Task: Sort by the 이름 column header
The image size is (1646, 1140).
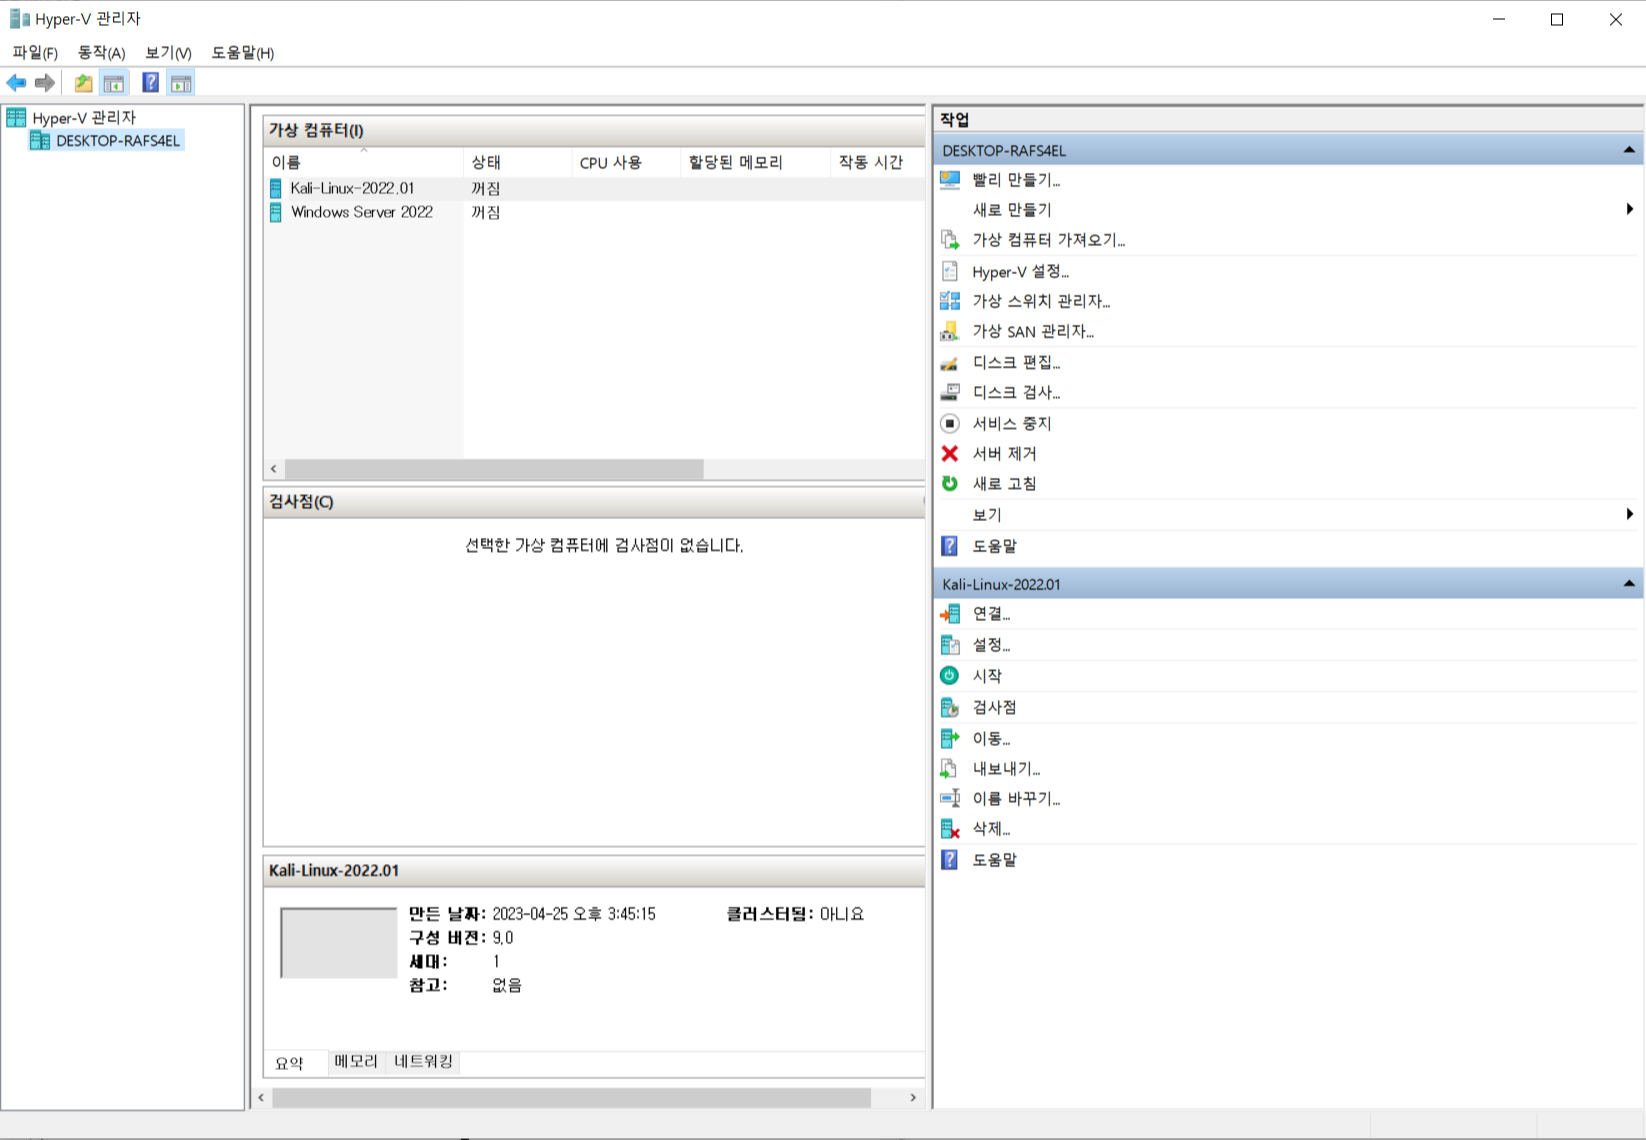Action: pyautogui.click(x=363, y=162)
